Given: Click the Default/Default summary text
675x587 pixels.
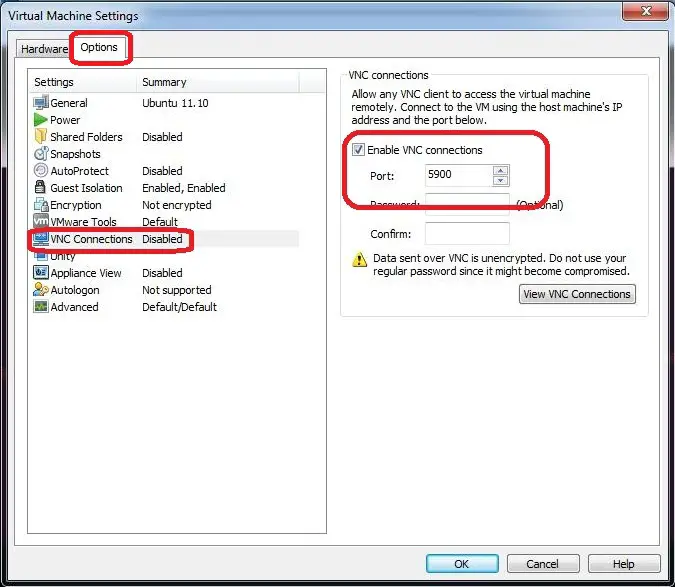Looking at the screenshot, I should (x=180, y=307).
